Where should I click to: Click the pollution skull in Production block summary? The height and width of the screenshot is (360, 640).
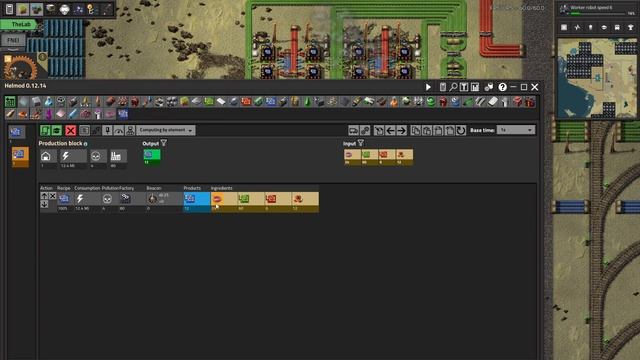96,156
